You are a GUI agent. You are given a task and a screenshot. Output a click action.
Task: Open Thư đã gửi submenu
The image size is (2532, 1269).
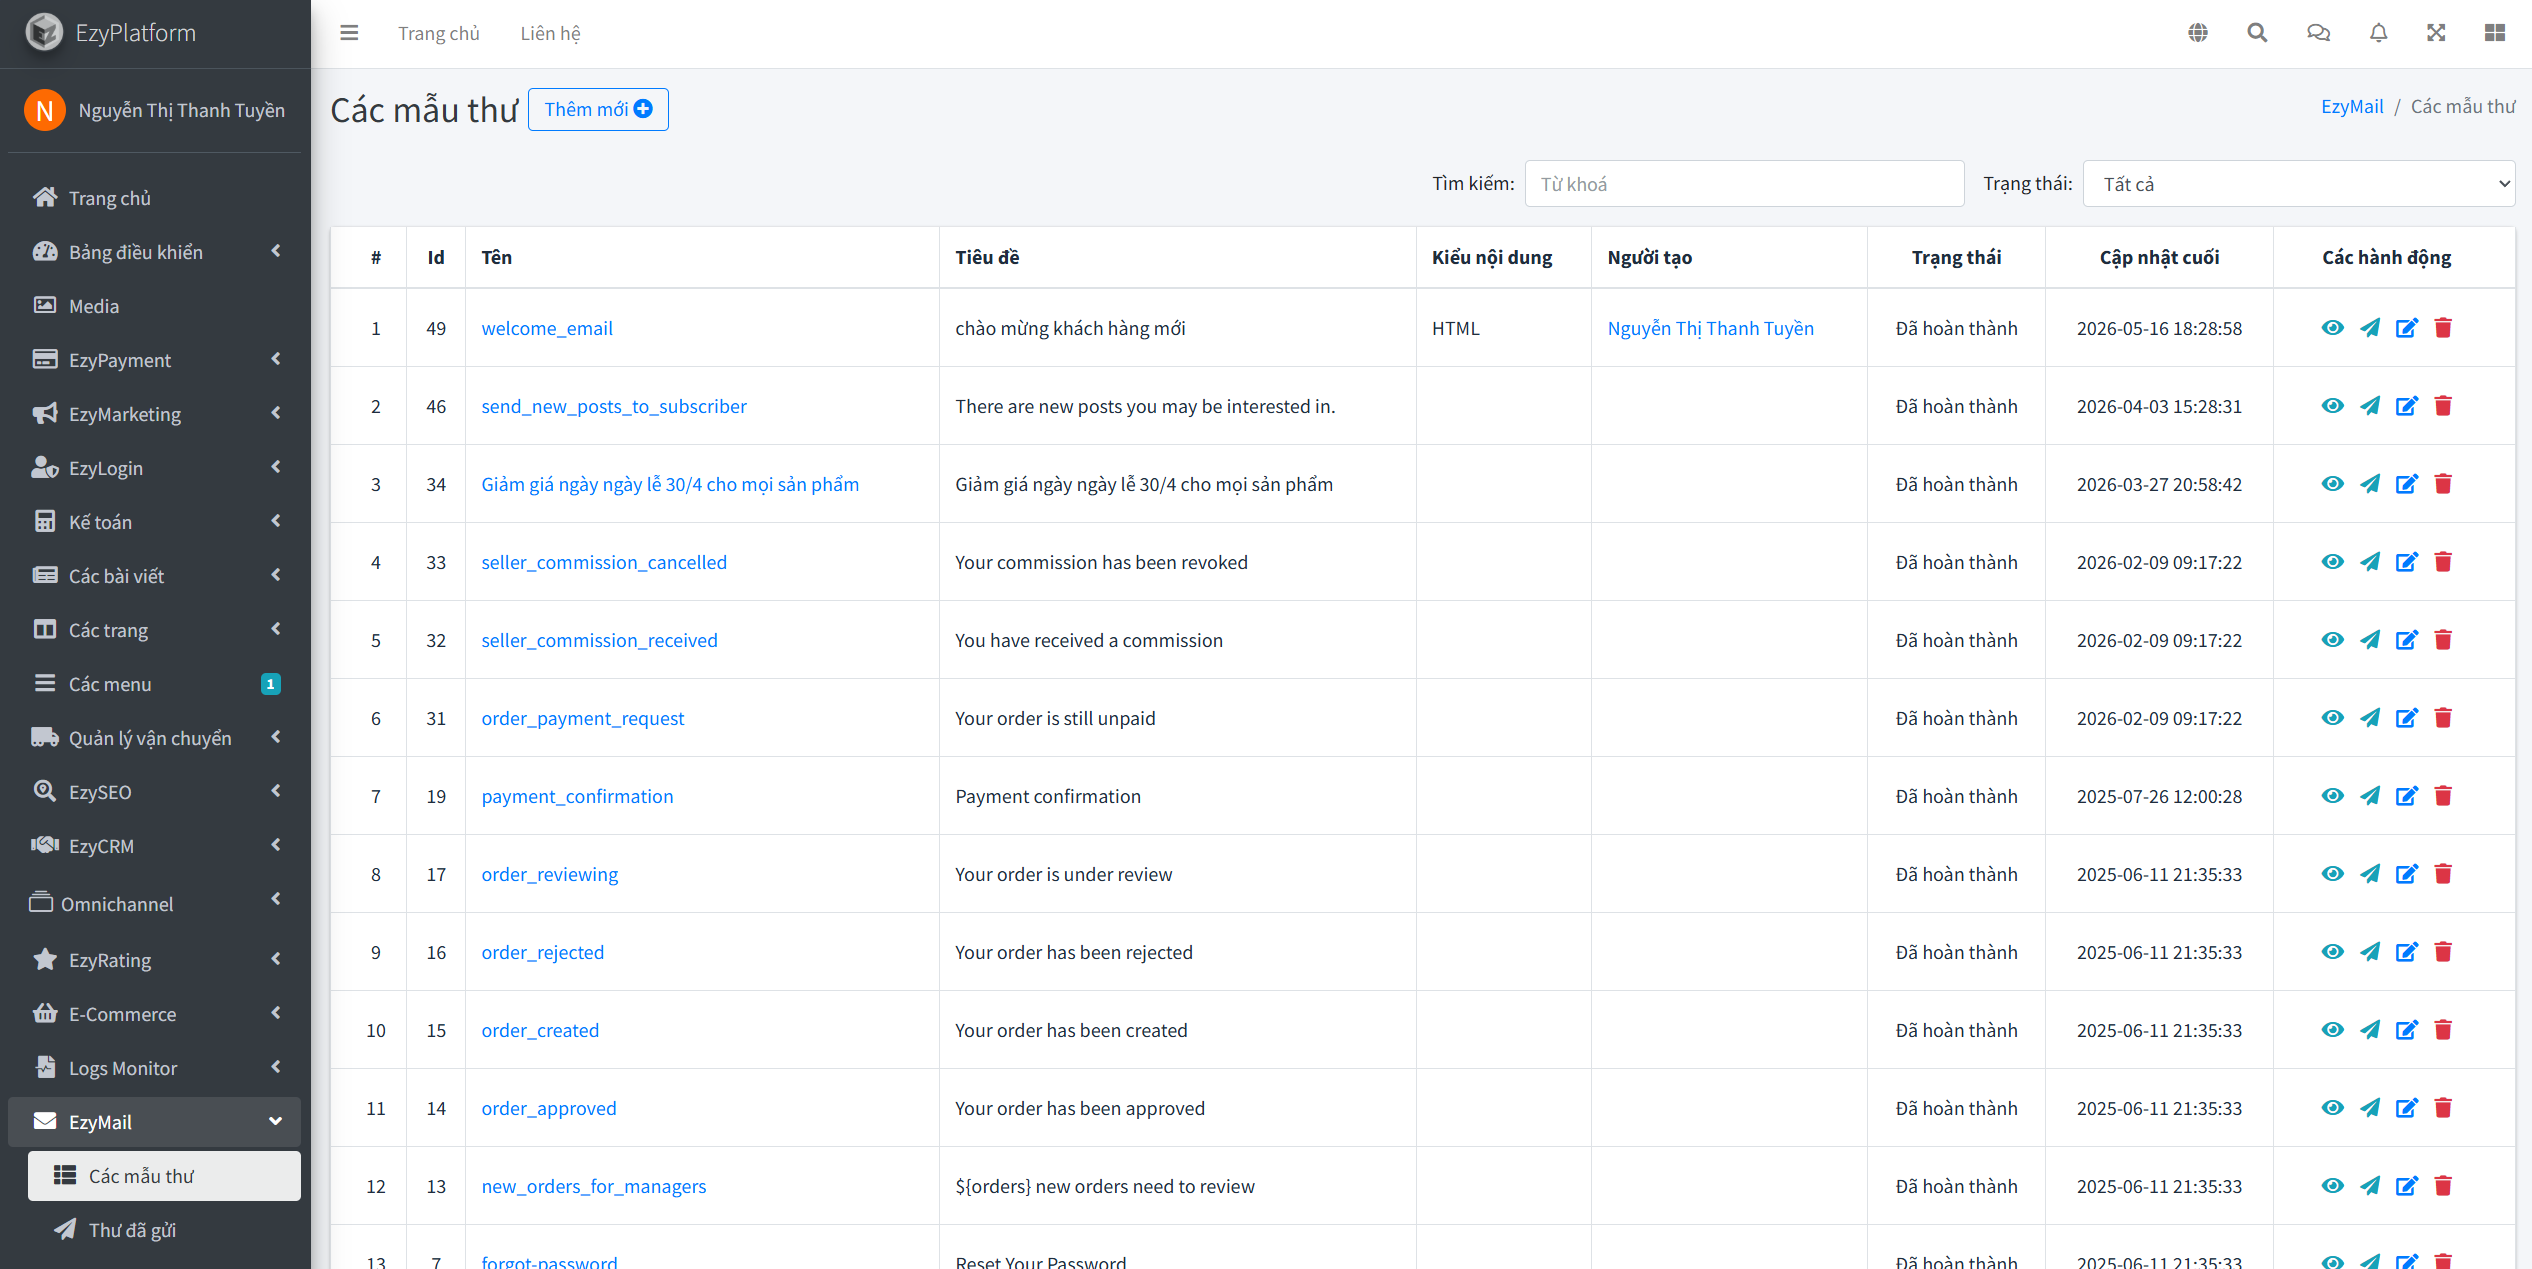(x=165, y=1230)
